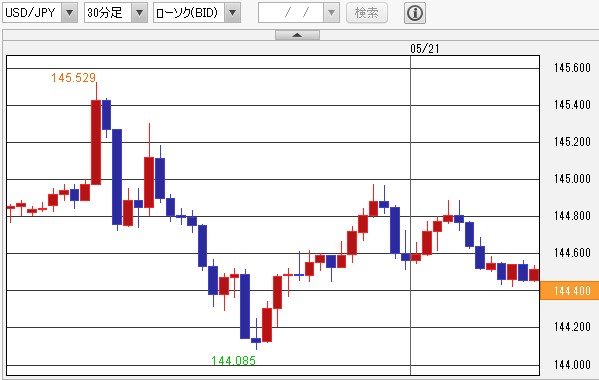Screen dimensions: 599x380
Task: Click the 144.085 low price label
Action: 233,361
